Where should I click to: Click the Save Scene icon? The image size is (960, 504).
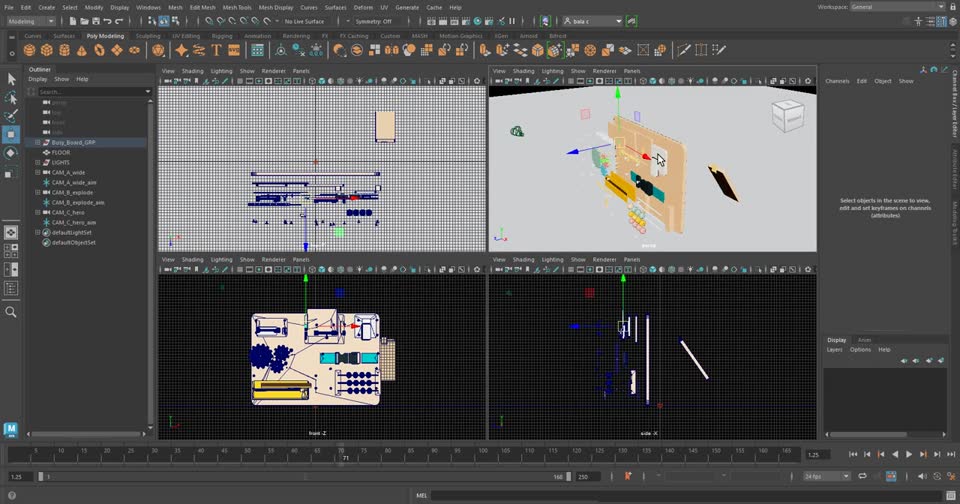[96, 21]
